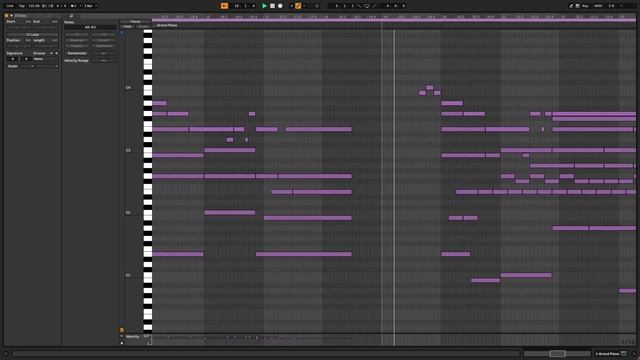Open the metronome settings dropdown arrow

[80, 6]
